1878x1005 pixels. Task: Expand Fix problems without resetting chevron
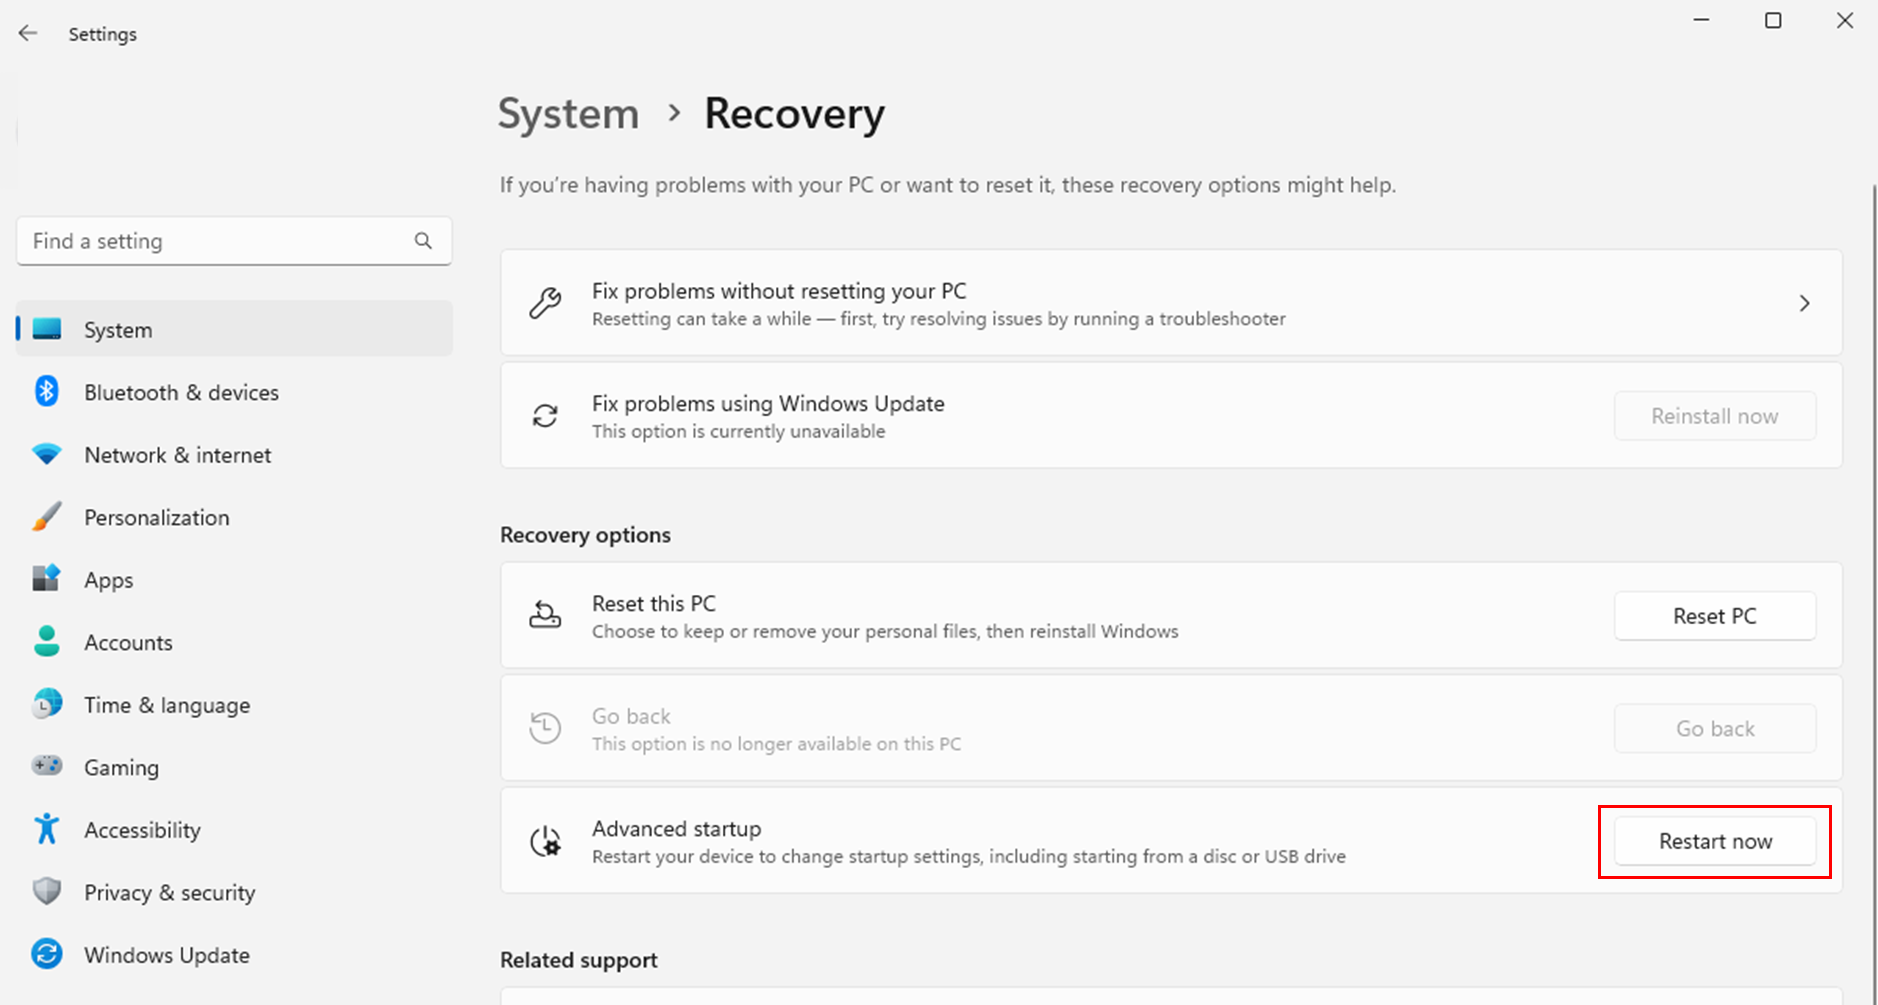1804,303
